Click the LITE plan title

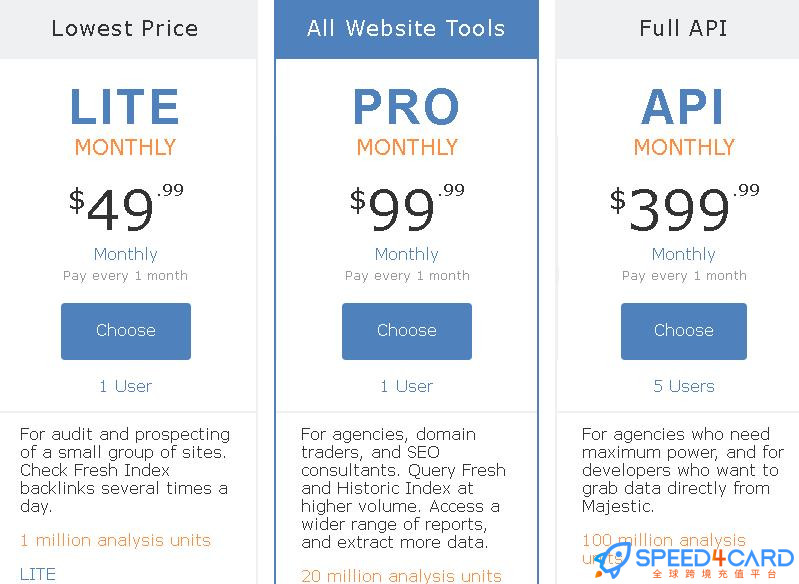pyautogui.click(x=125, y=107)
